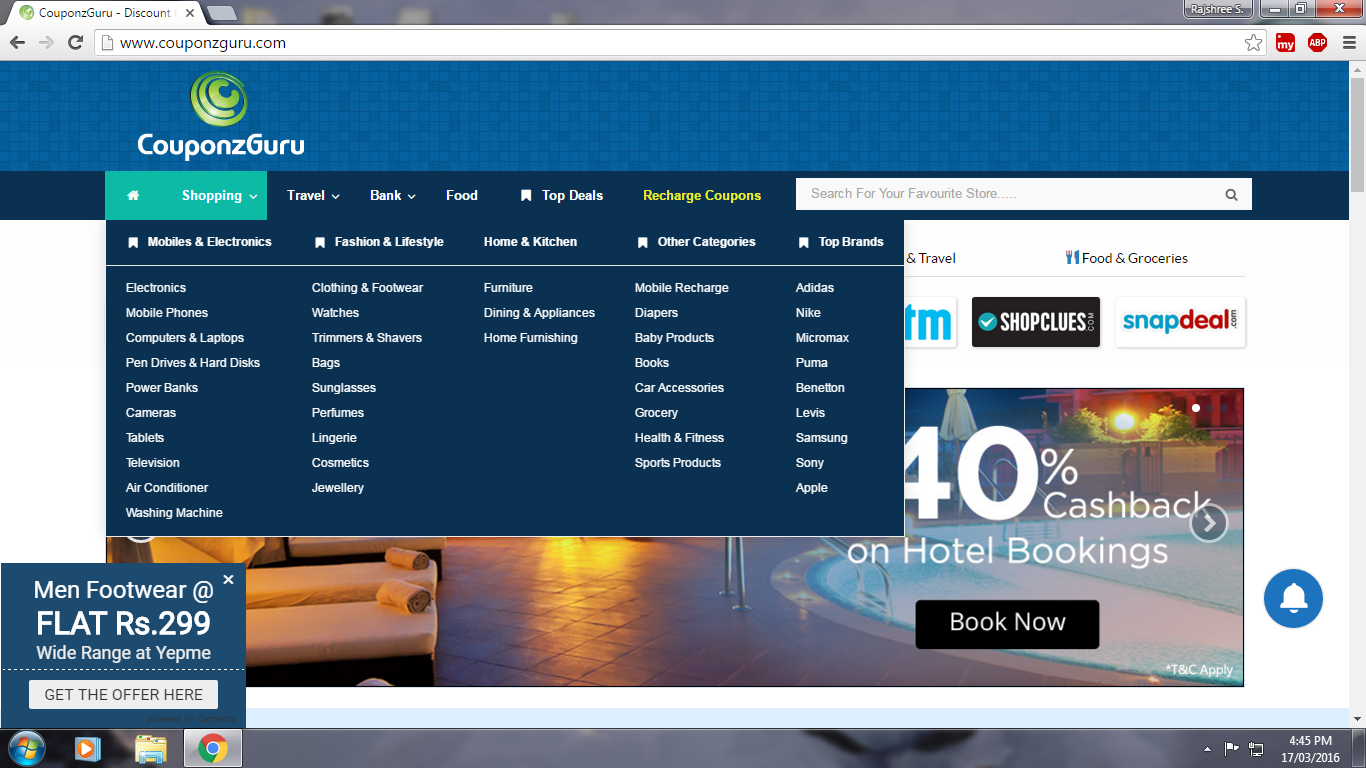Viewport: 1366px width, 768px height.
Task: Collapse the Shopping dropdown menu
Action: point(219,196)
